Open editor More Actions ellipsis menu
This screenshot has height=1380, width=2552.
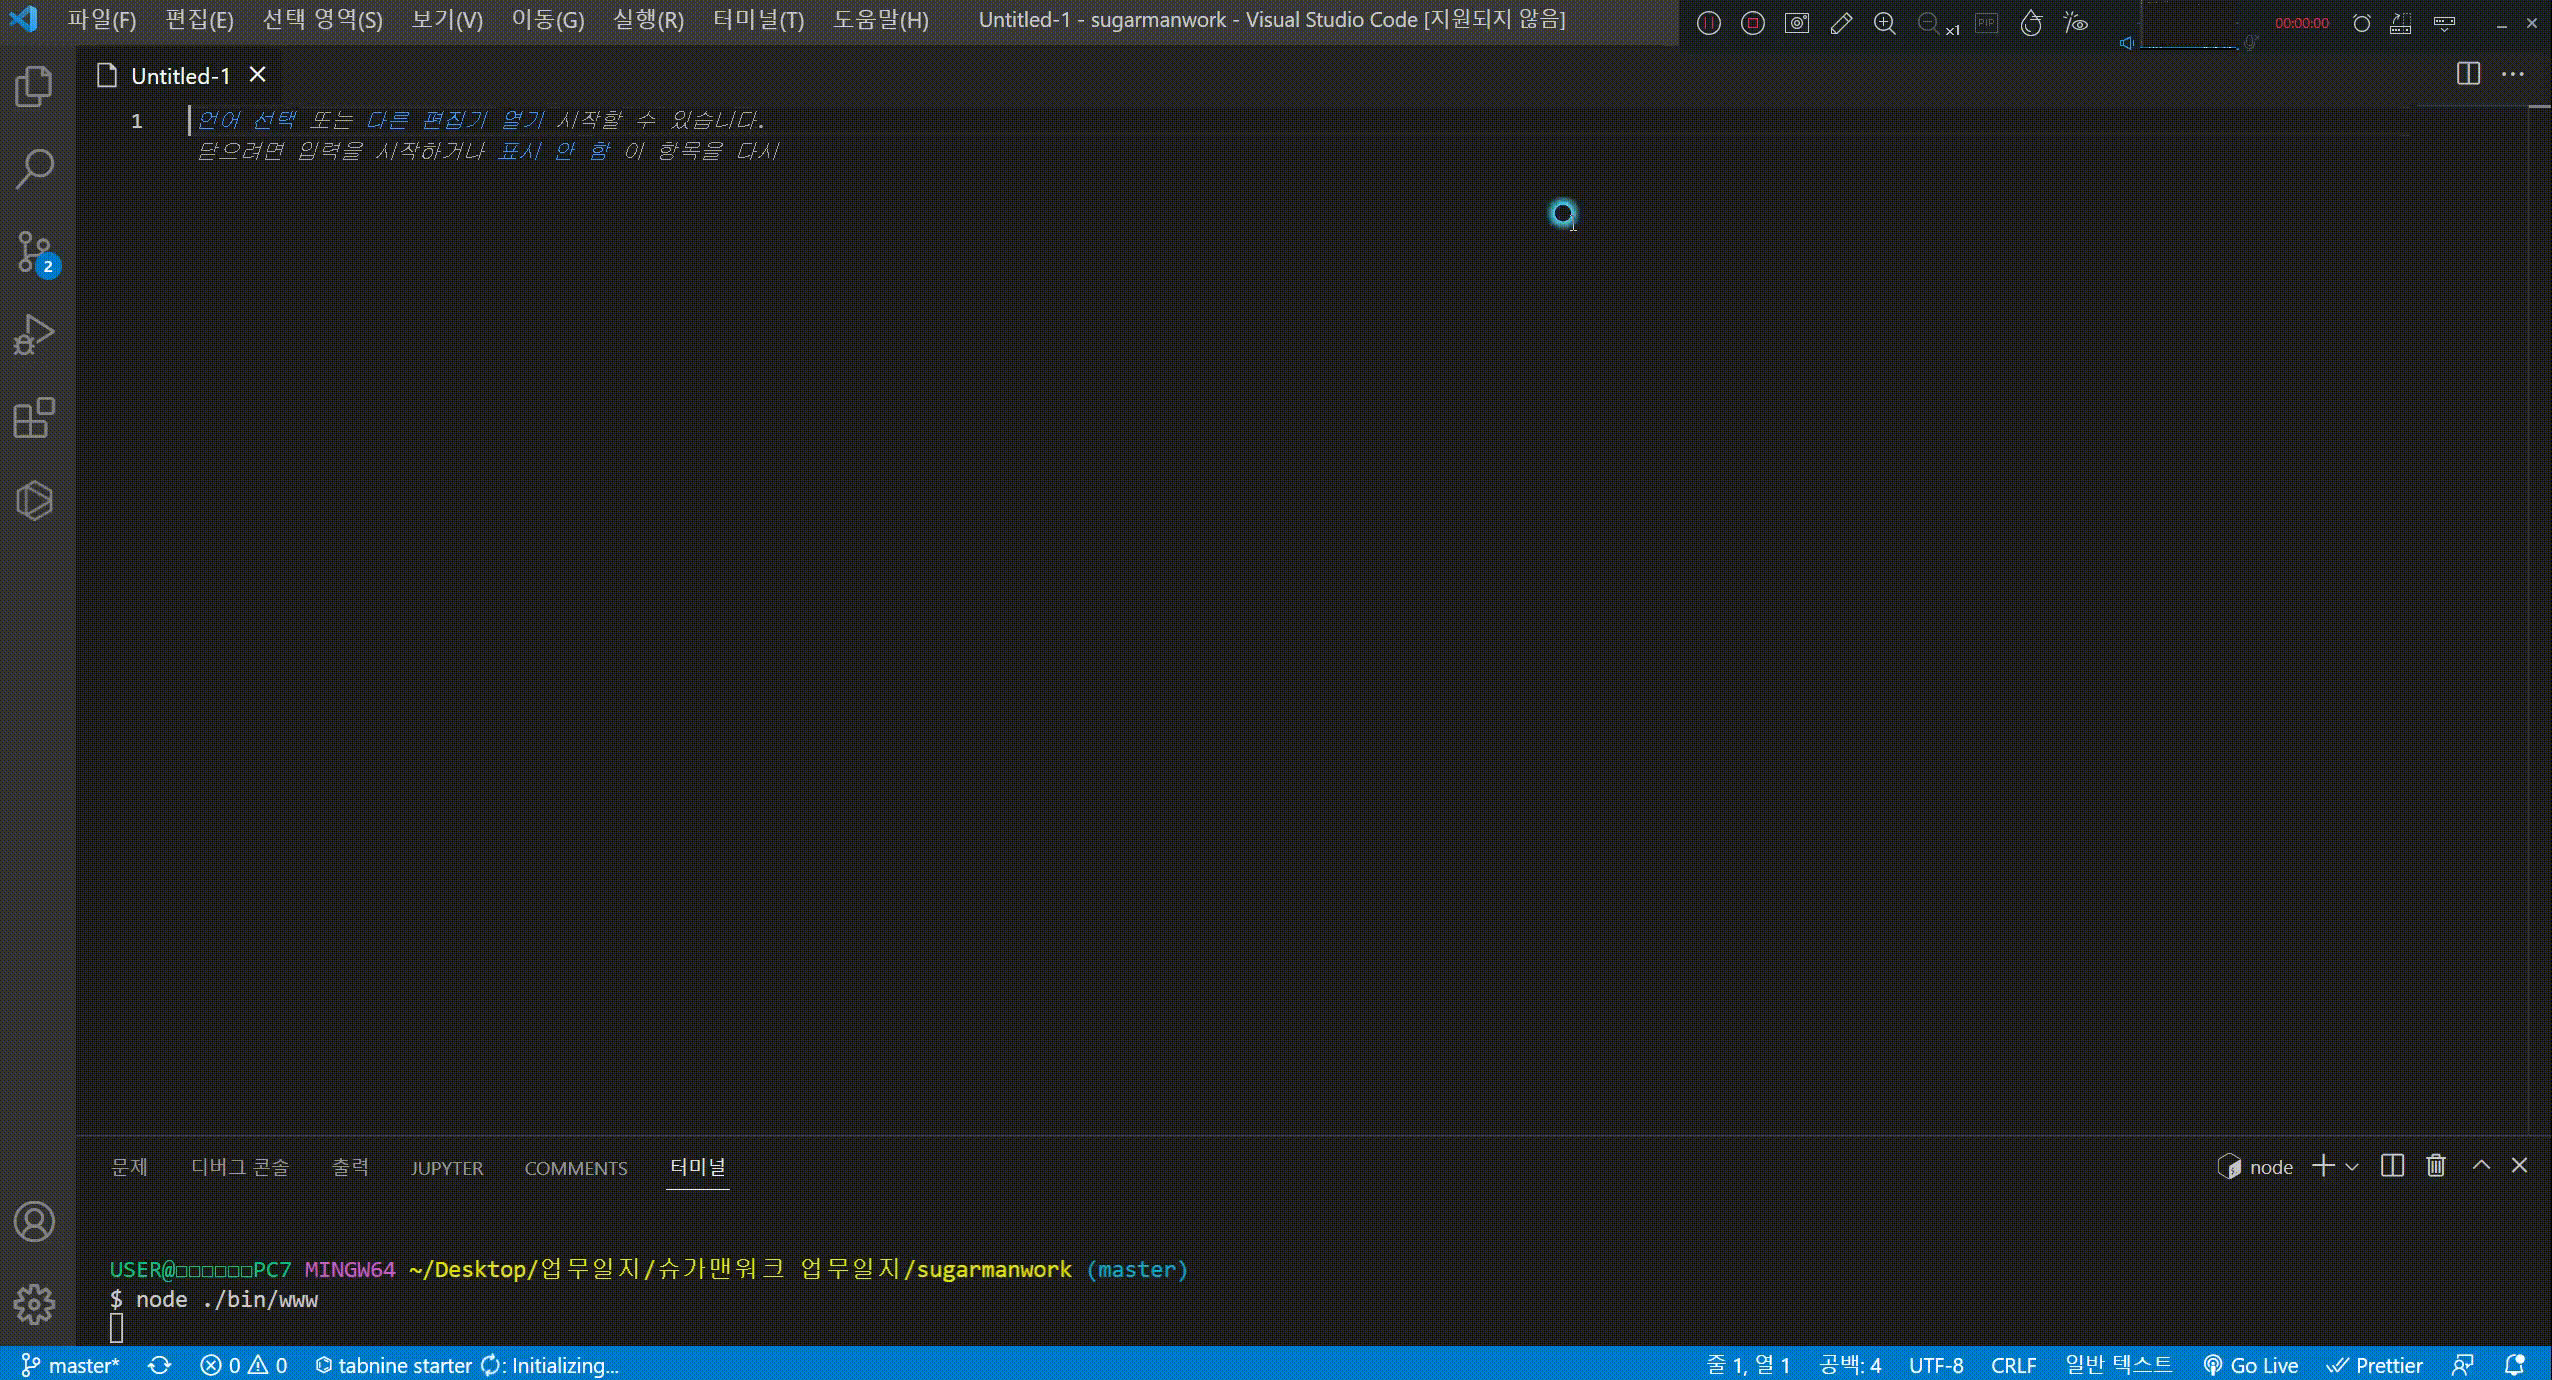tap(2513, 74)
